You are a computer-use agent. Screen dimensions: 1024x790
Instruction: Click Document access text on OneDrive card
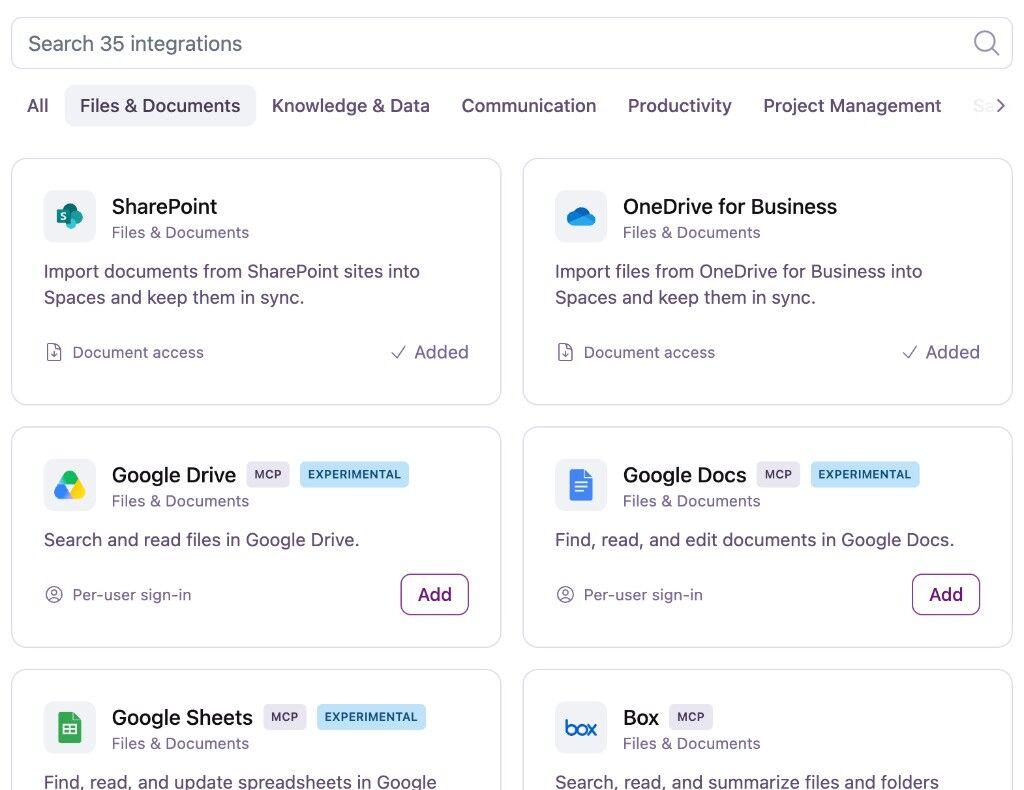tap(650, 353)
